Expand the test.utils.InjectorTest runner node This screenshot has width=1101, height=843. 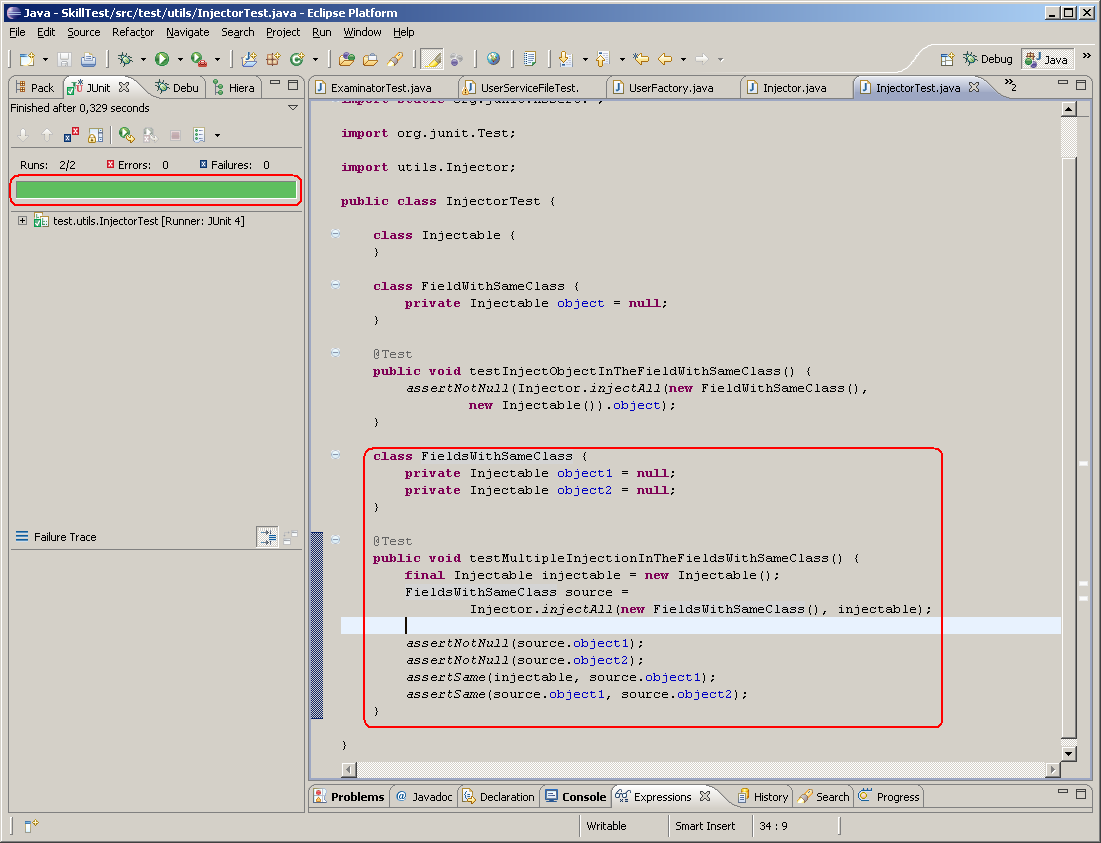(x=23, y=221)
